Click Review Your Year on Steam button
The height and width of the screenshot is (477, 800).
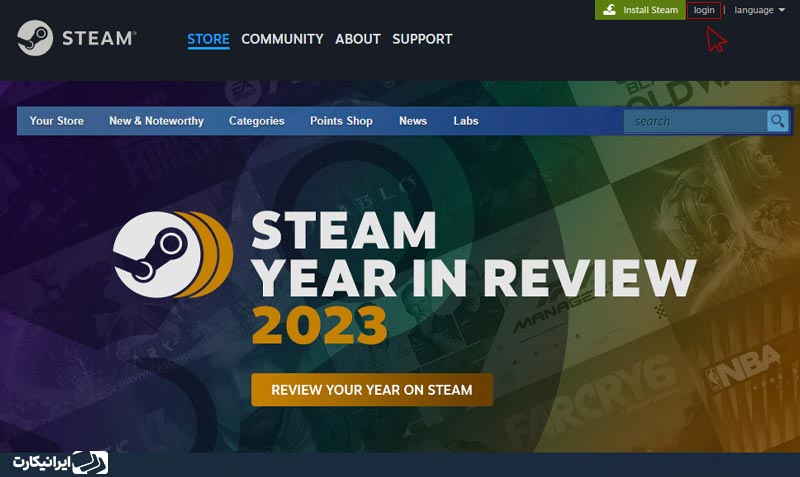[372, 390]
